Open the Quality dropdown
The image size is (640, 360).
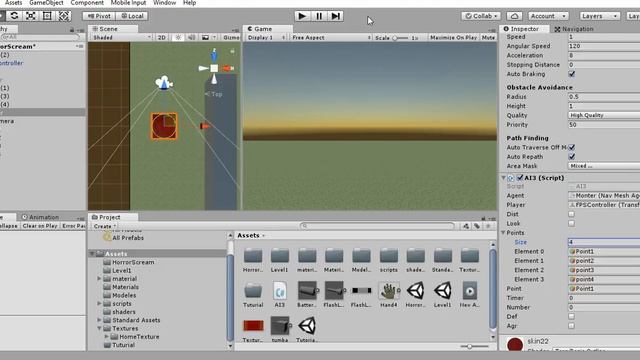tap(604, 115)
